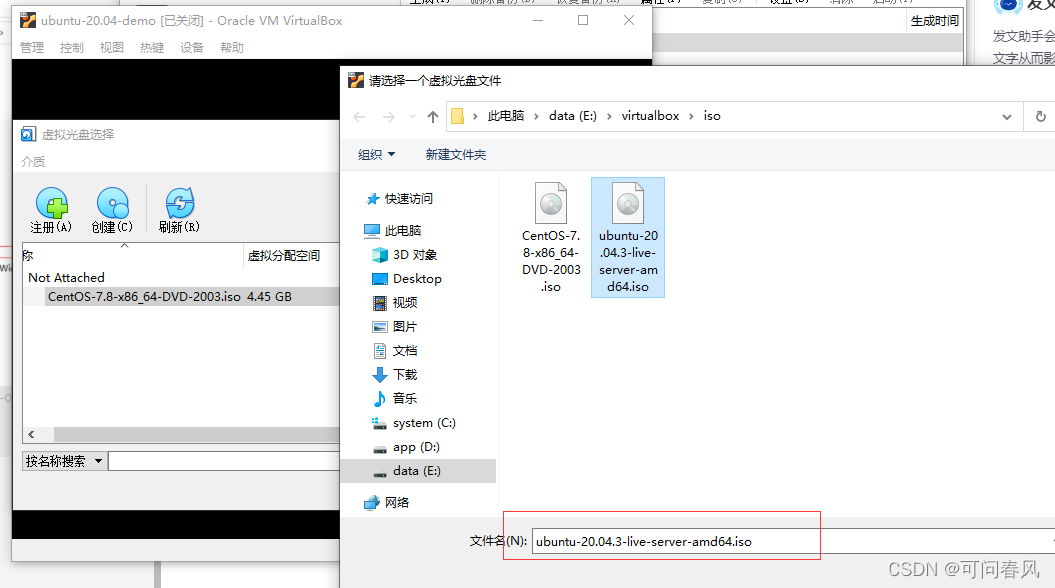The width and height of the screenshot is (1055, 588).
Task: Select ubuntu-20.04.3-live-server-amd64.iso file
Action: pyautogui.click(x=628, y=237)
